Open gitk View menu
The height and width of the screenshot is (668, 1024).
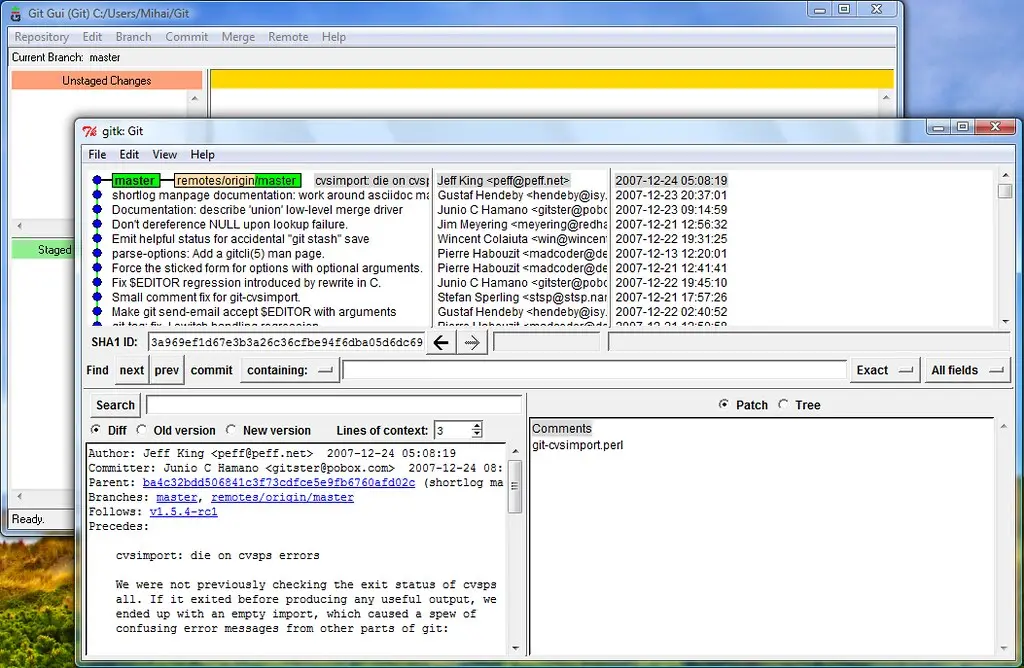(165, 155)
